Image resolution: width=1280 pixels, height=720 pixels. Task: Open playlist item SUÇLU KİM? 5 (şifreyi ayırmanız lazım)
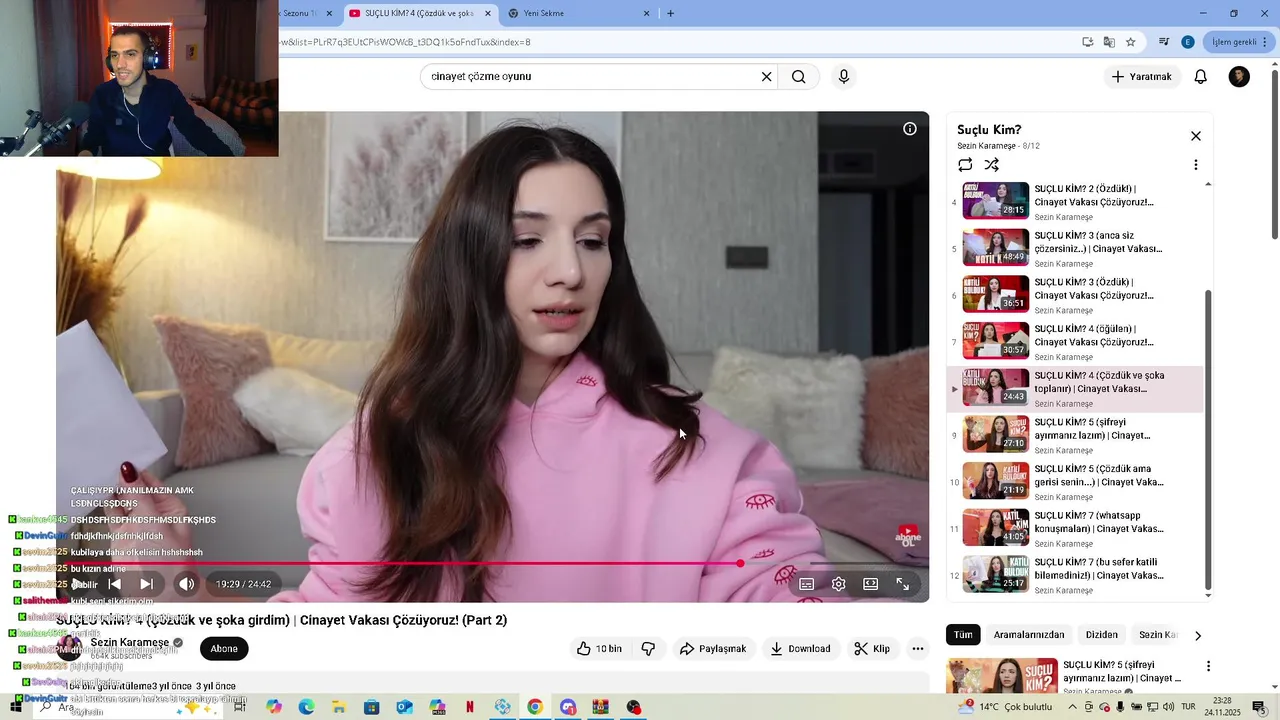pos(1075,435)
